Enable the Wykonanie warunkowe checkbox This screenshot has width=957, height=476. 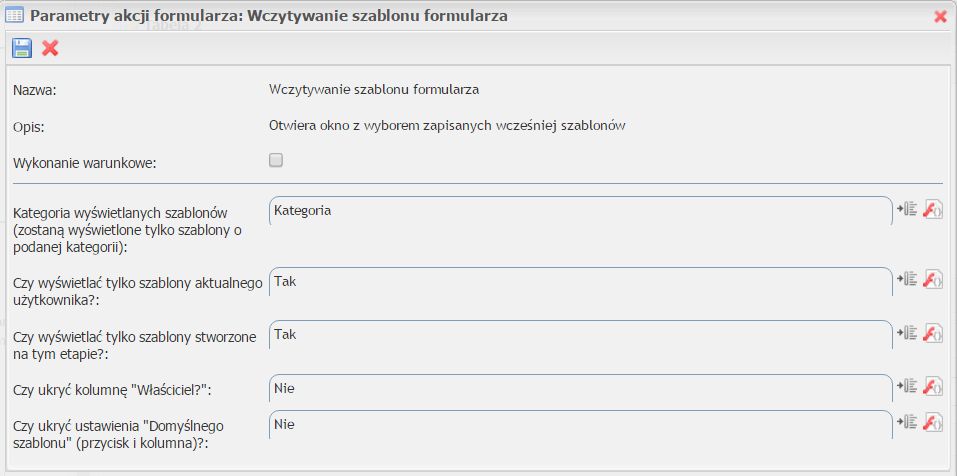pos(276,159)
